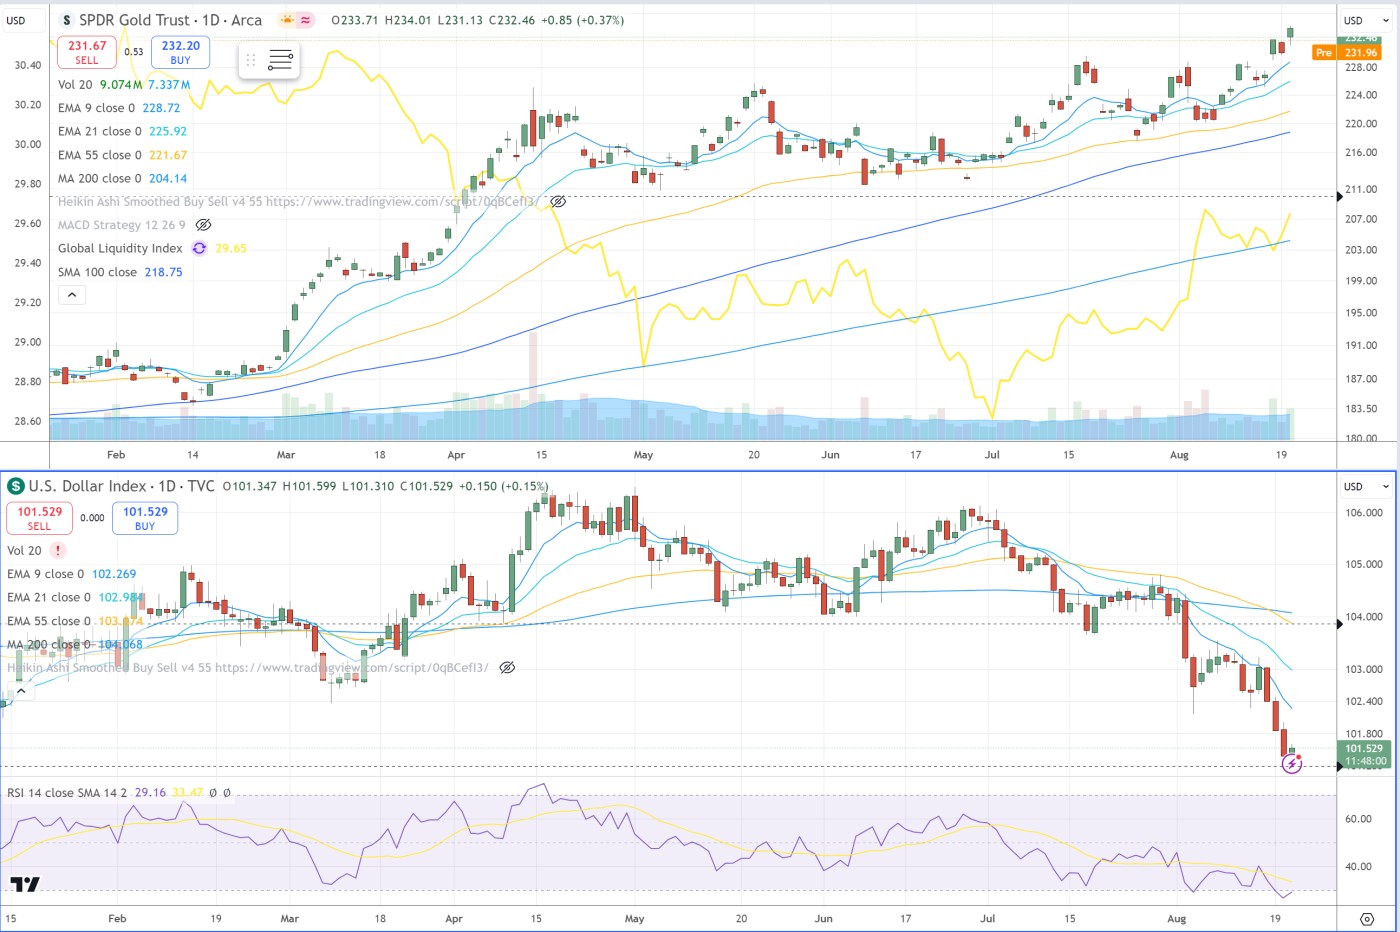Click the +0.150 (+0.15%) change in dollar header

pos(502,486)
